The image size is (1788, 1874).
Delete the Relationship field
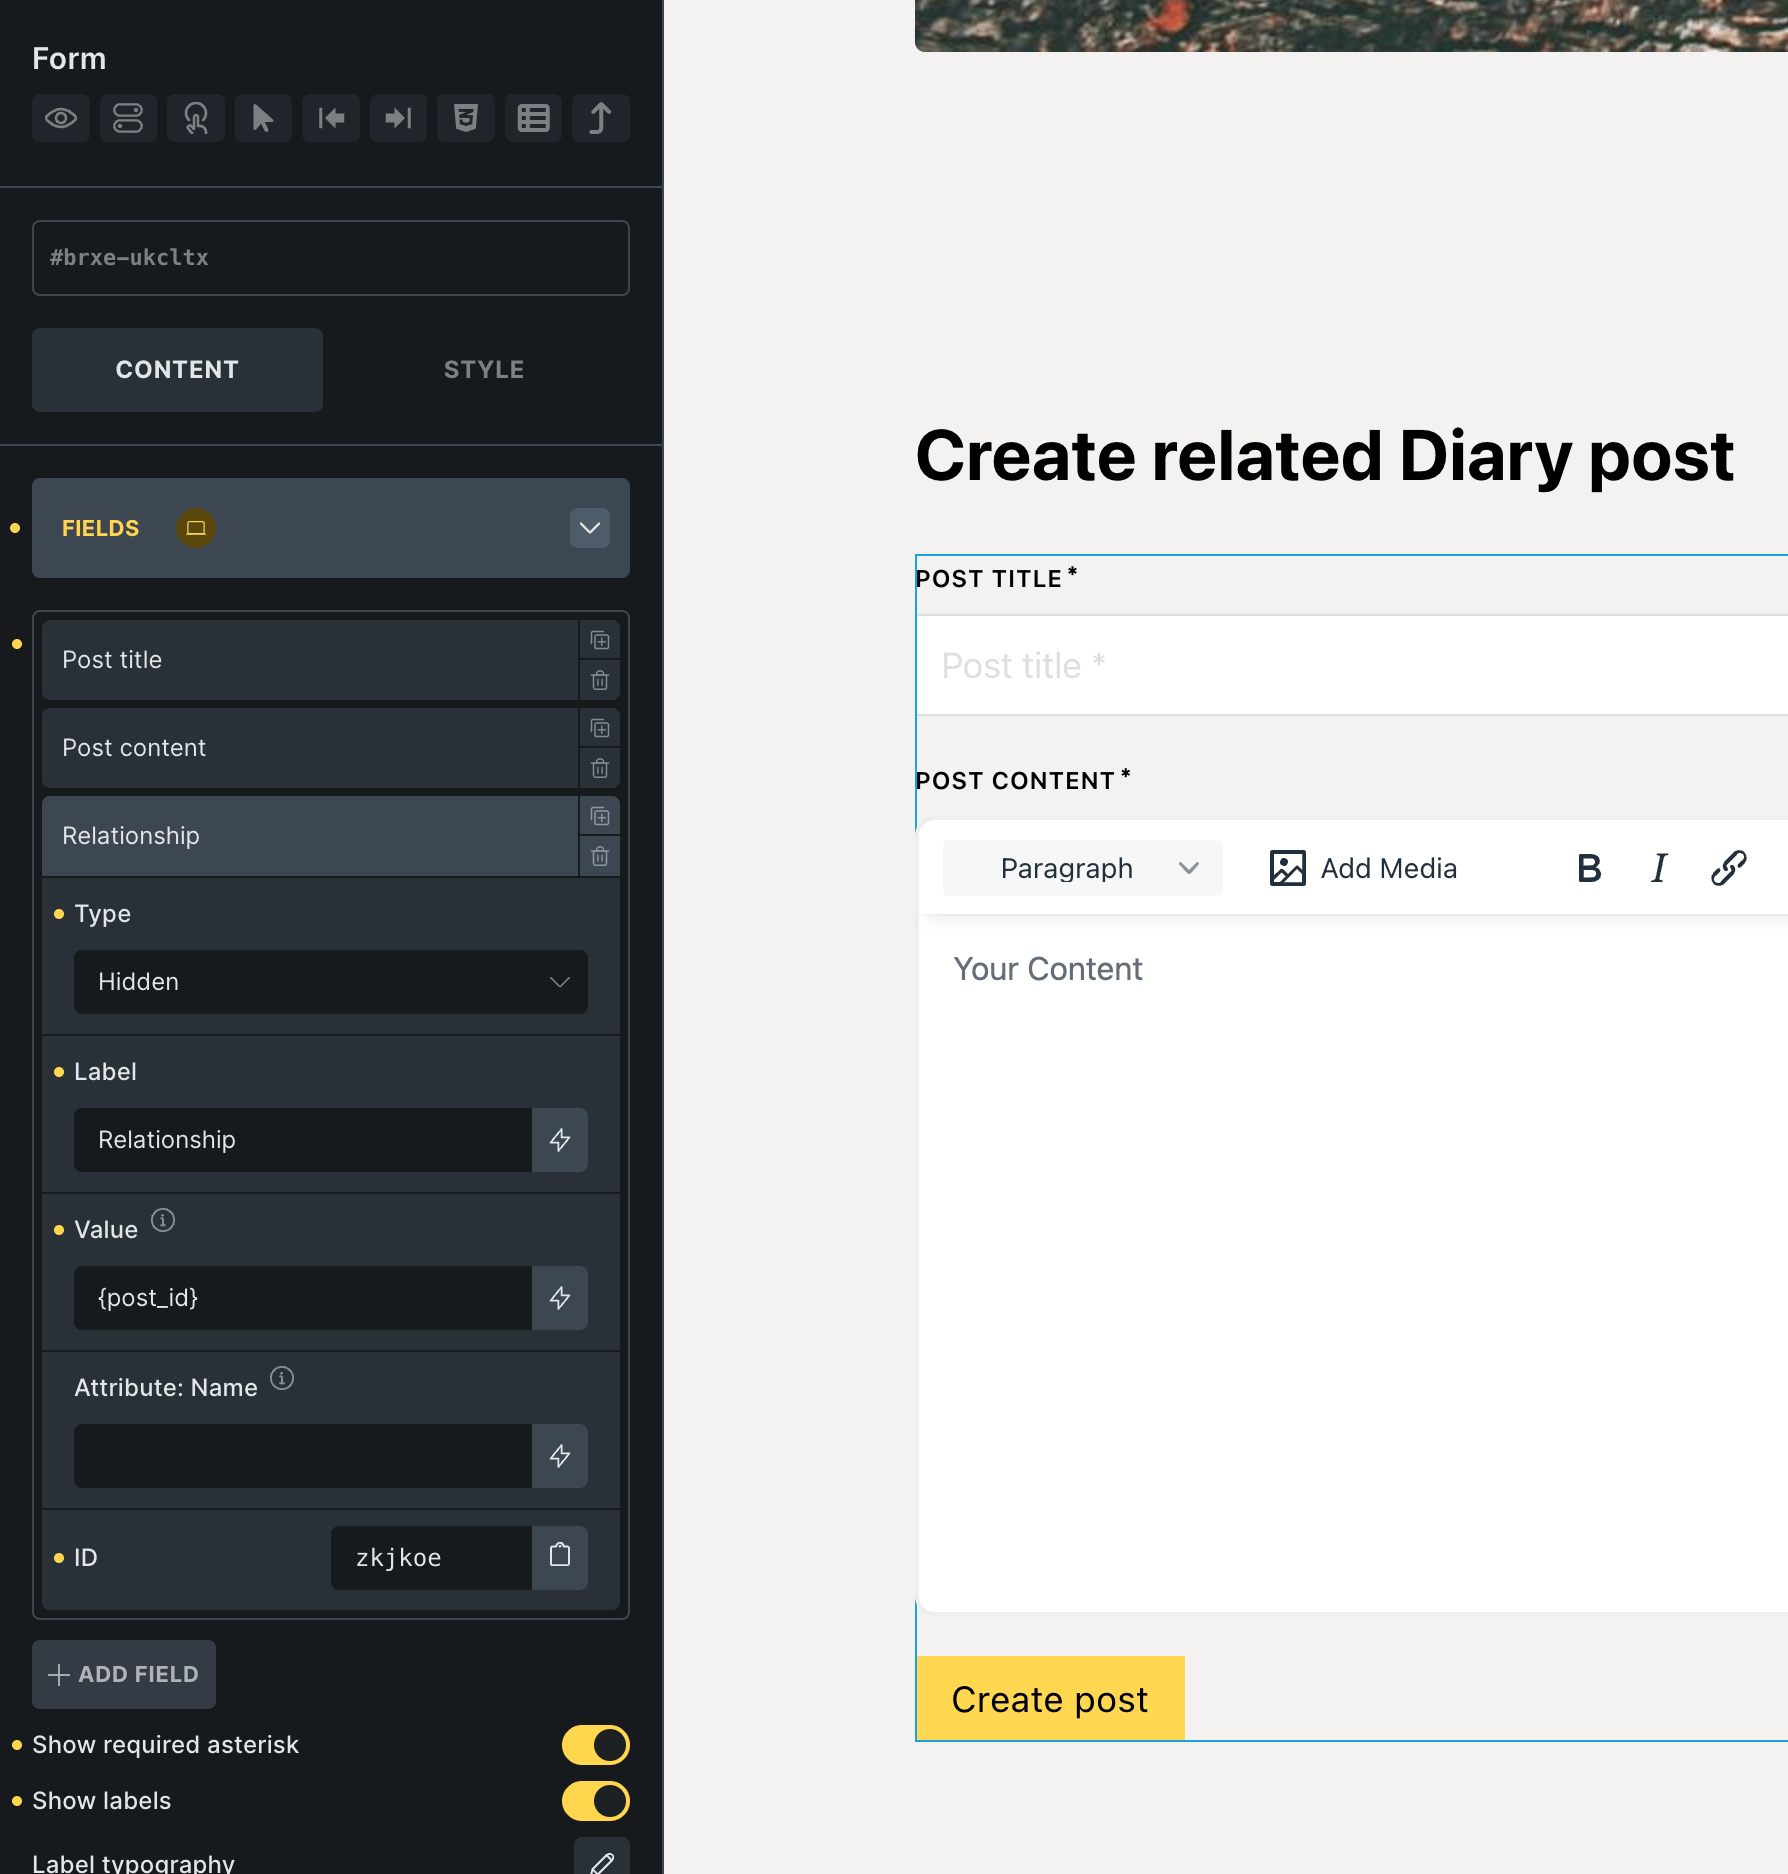[600, 856]
